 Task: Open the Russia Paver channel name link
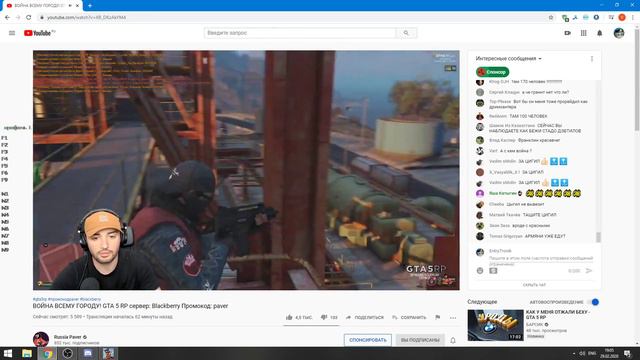pos(67,337)
